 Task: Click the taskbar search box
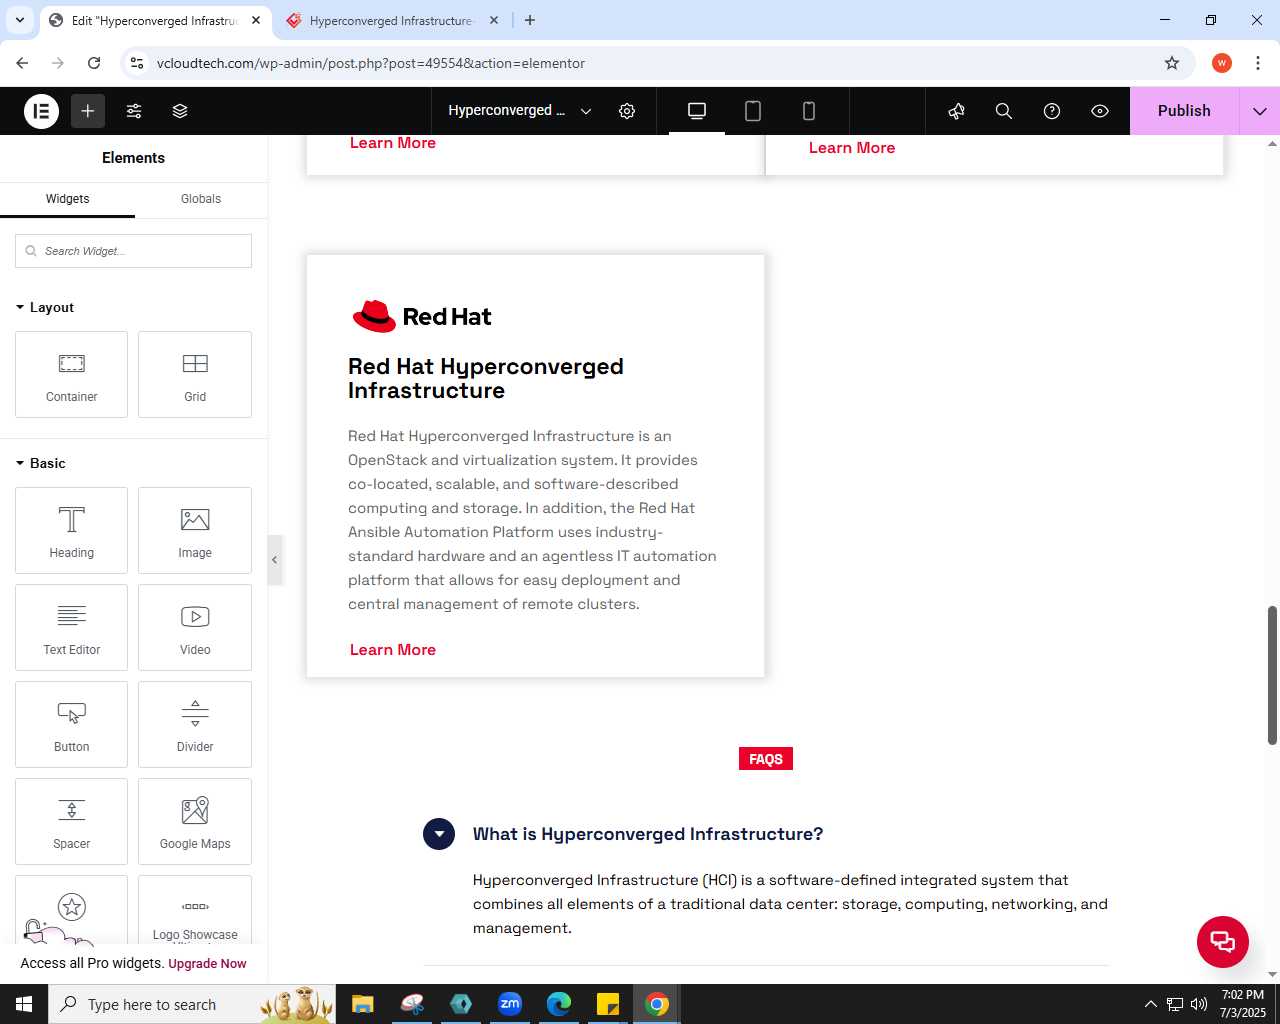click(190, 1004)
